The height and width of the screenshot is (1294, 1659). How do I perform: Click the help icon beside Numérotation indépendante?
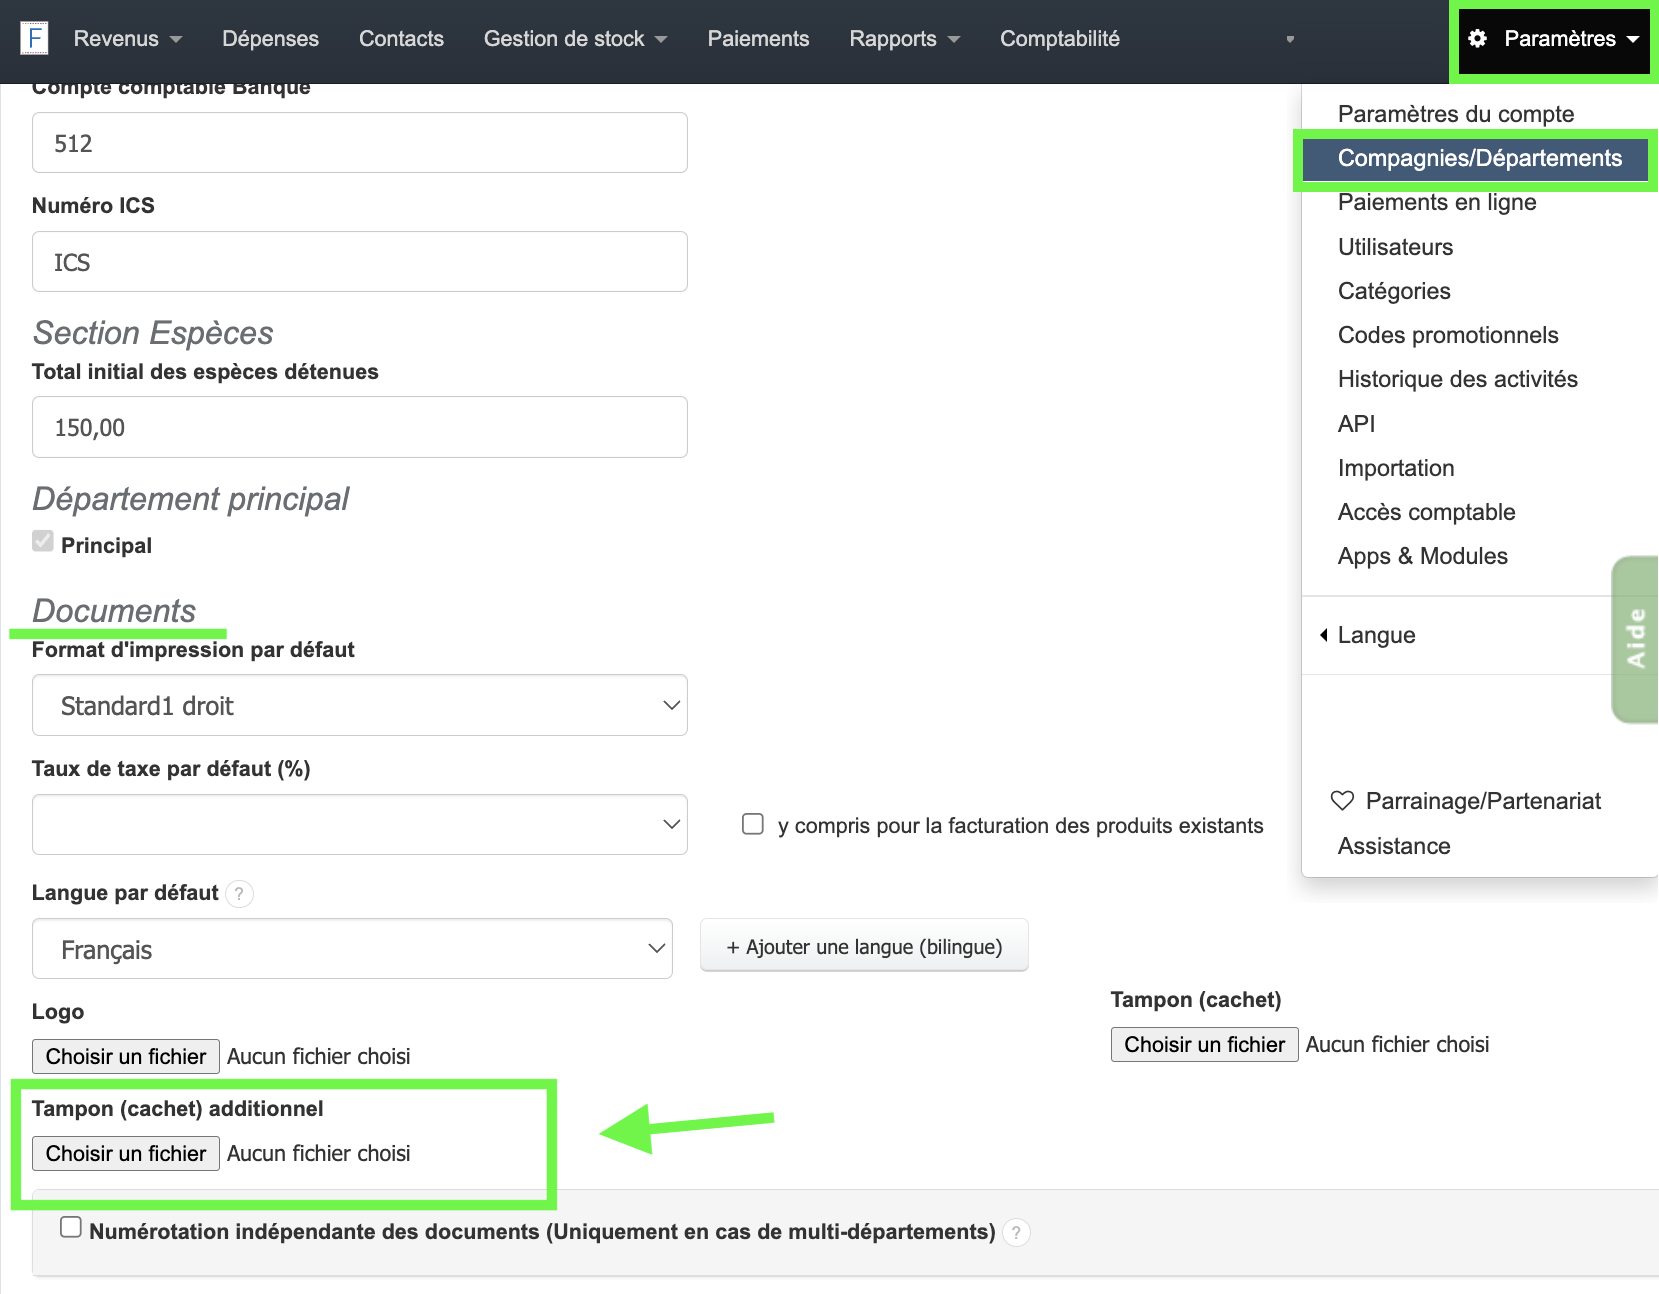[x=1016, y=1233]
